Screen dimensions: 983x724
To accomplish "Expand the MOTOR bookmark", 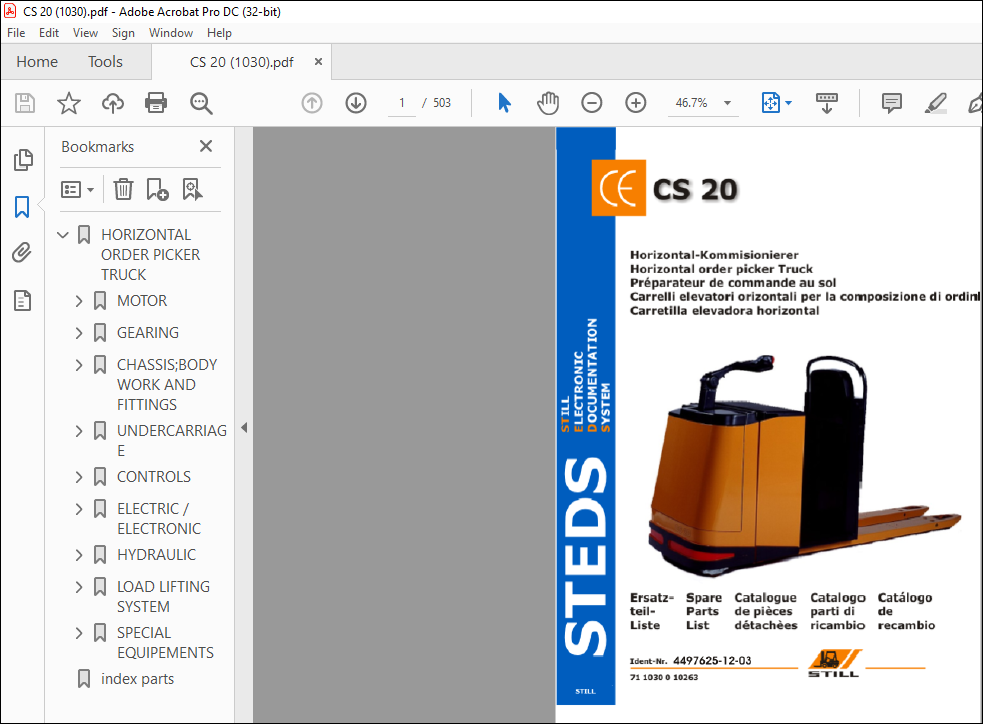I will click(x=79, y=301).
